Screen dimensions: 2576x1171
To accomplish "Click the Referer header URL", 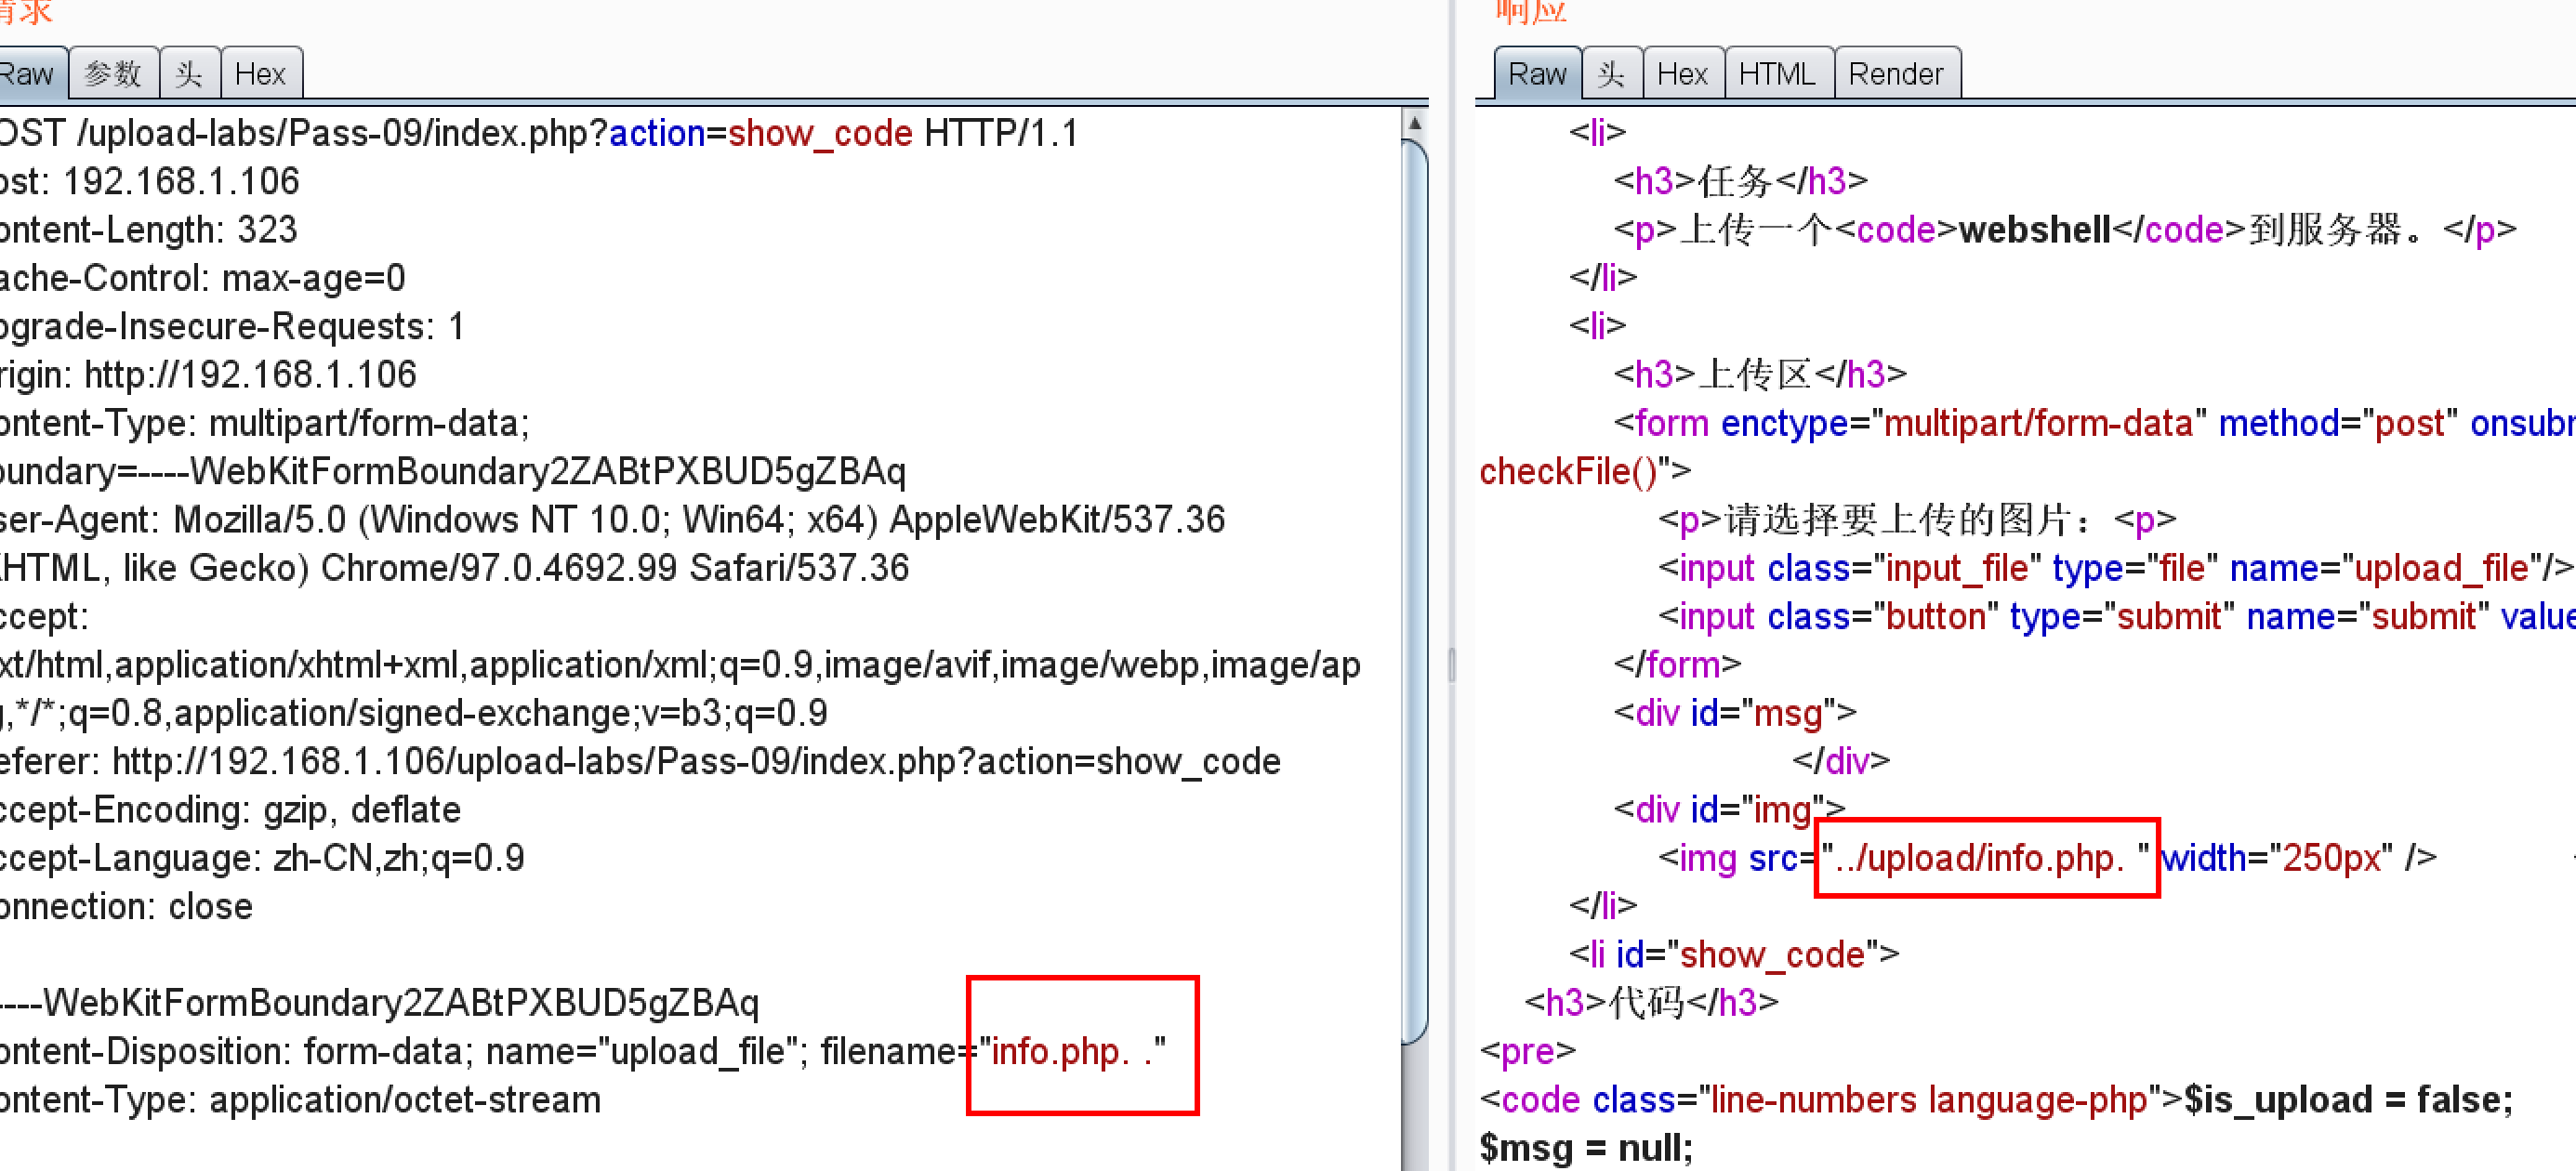I will [695, 762].
